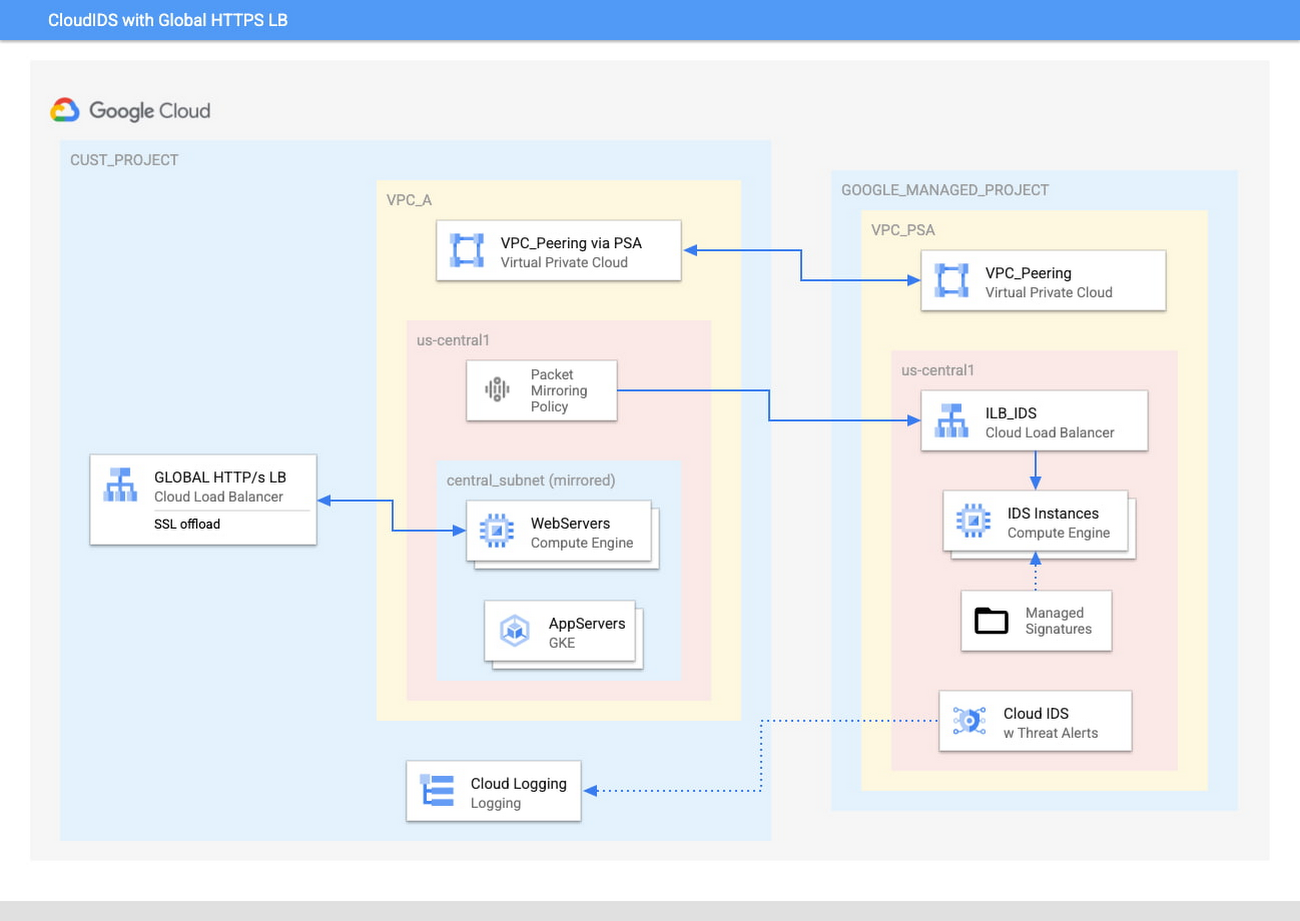1300x921 pixels.
Task: Select the 'CloudIDS with Global HTTPS LB' title
Action: 168,19
